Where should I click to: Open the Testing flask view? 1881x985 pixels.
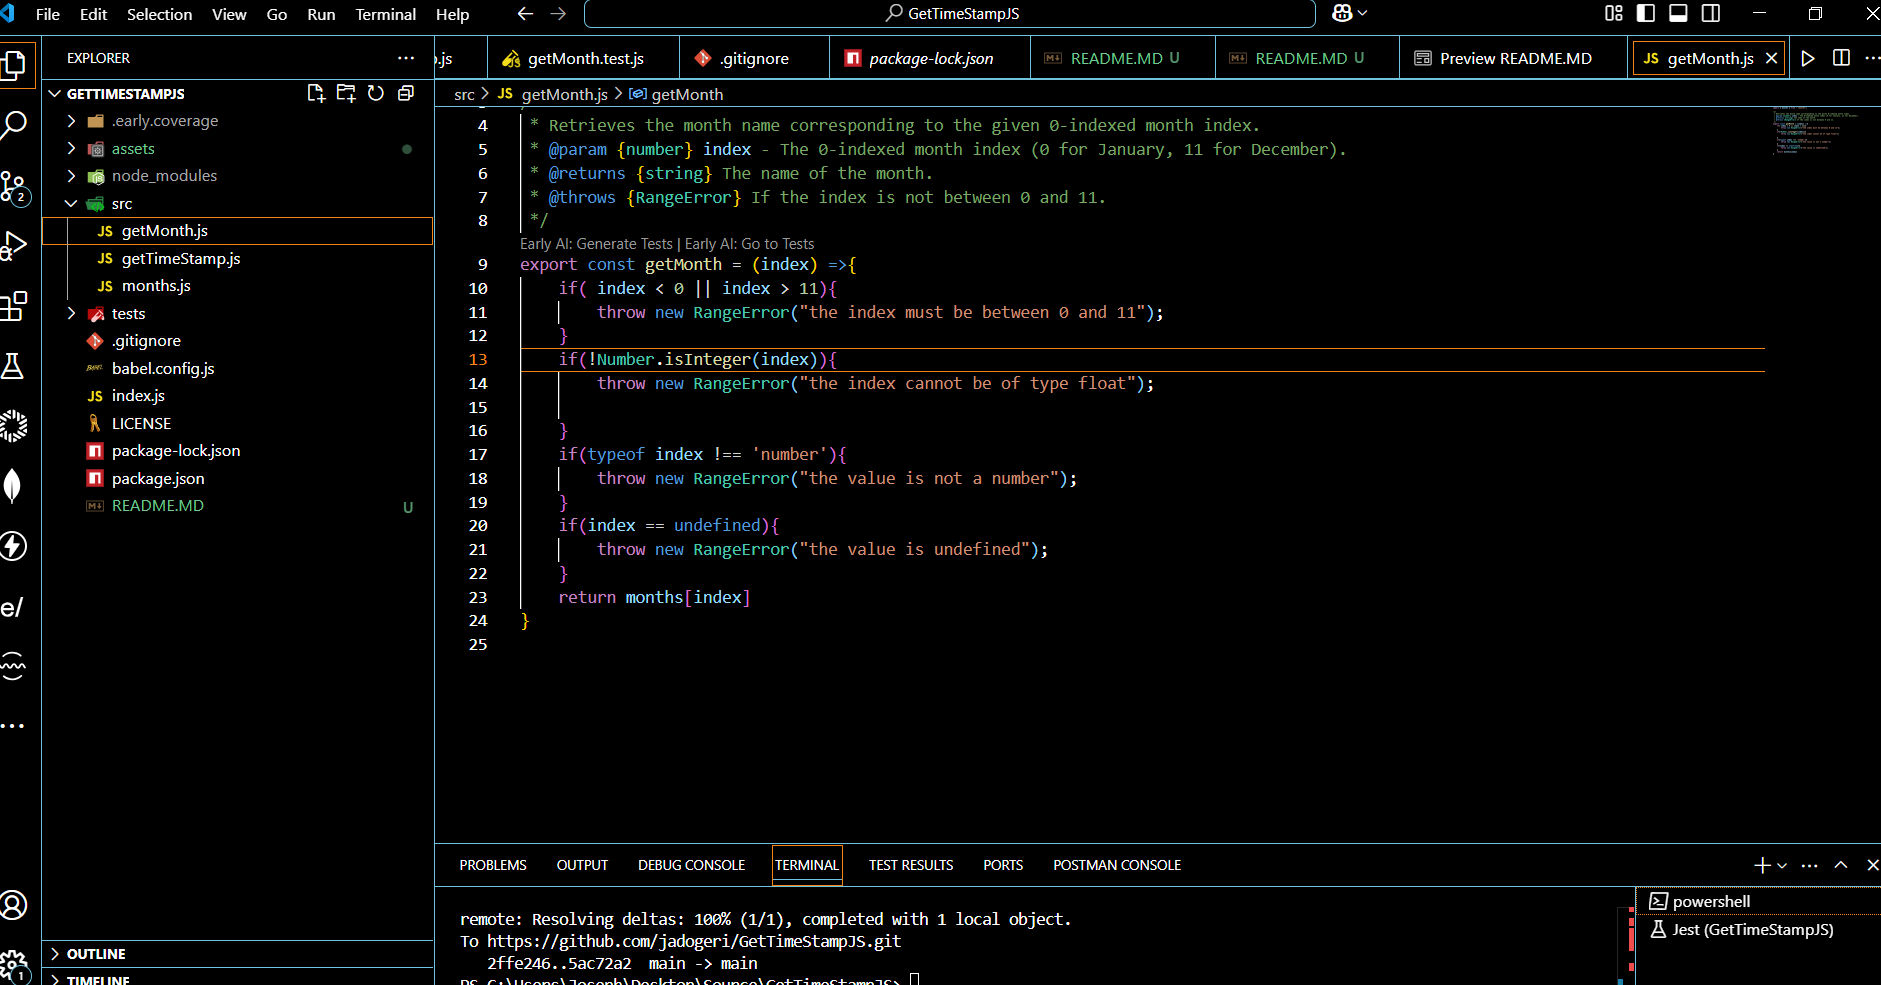(14, 366)
